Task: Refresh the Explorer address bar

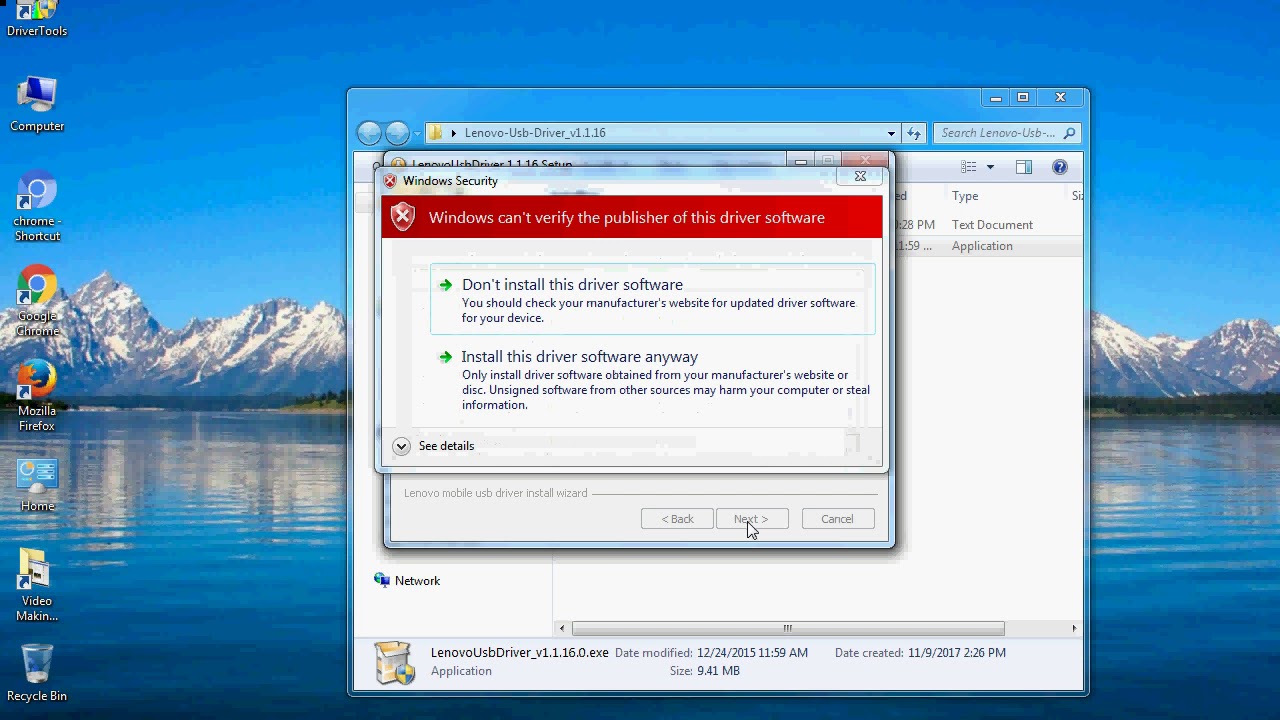Action: (x=914, y=133)
